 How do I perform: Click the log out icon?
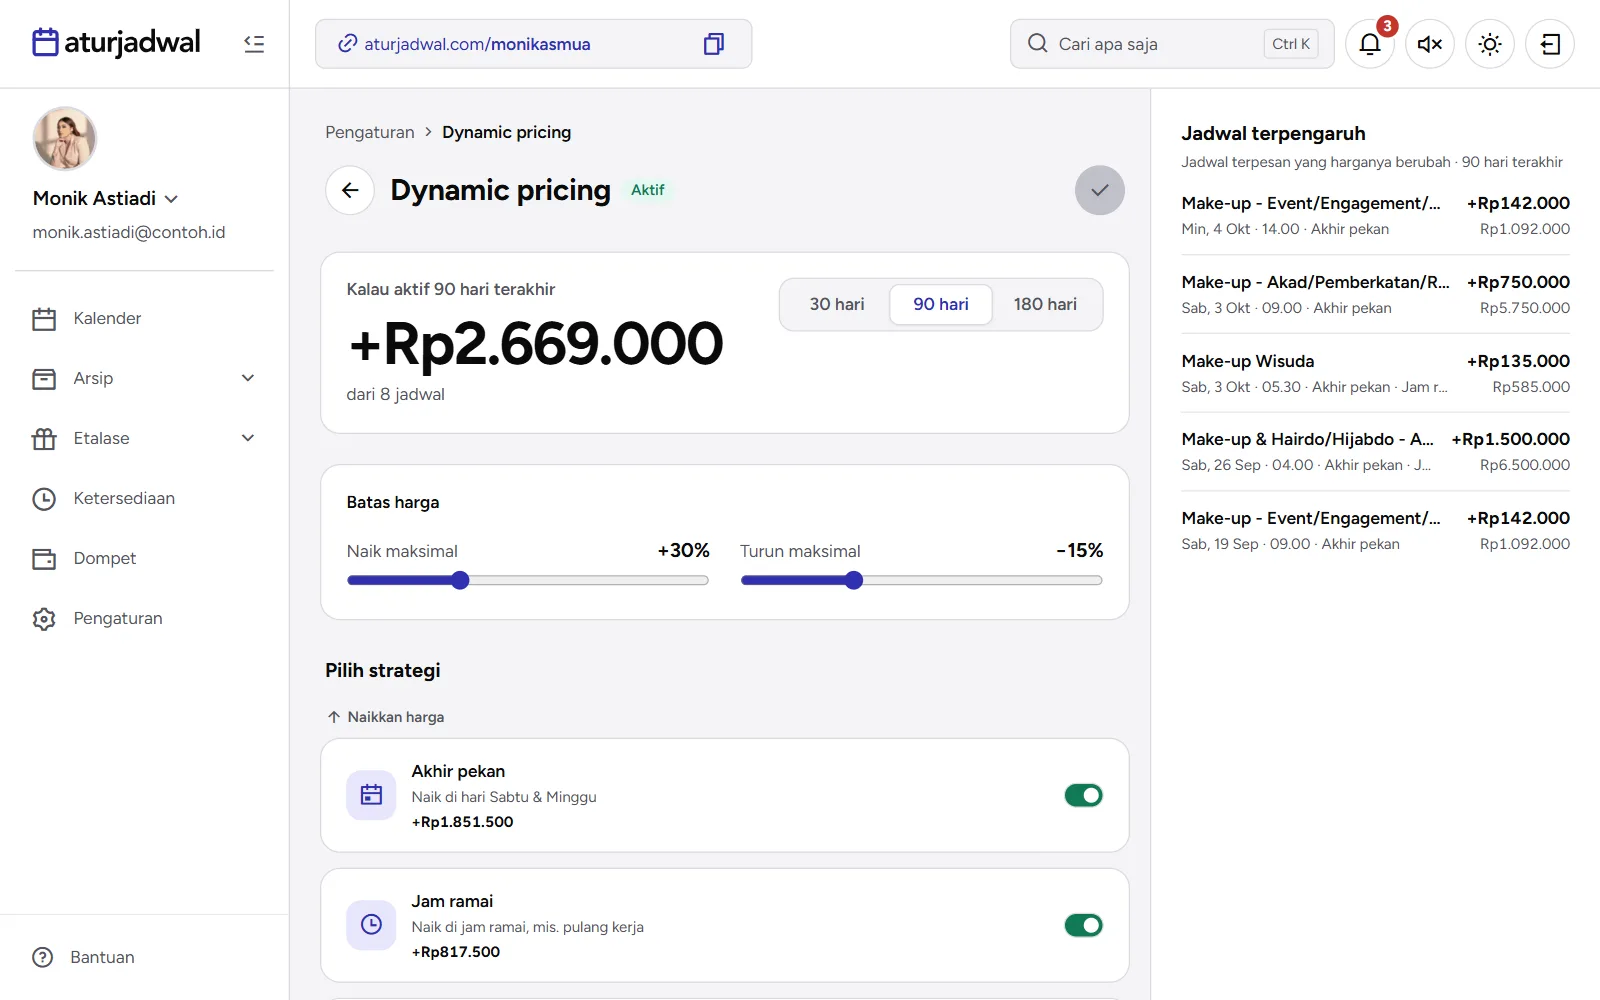pyautogui.click(x=1550, y=44)
